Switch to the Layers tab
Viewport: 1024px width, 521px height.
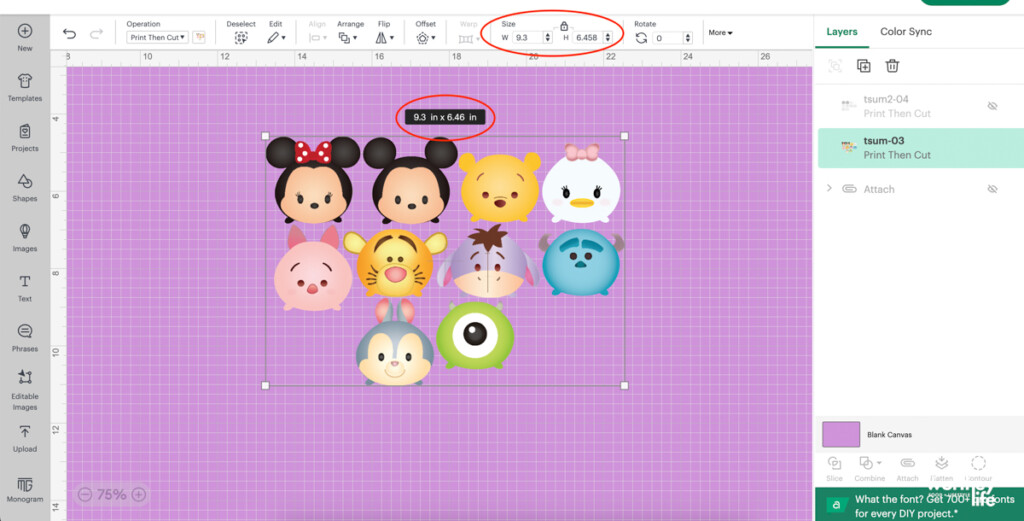[842, 31]
